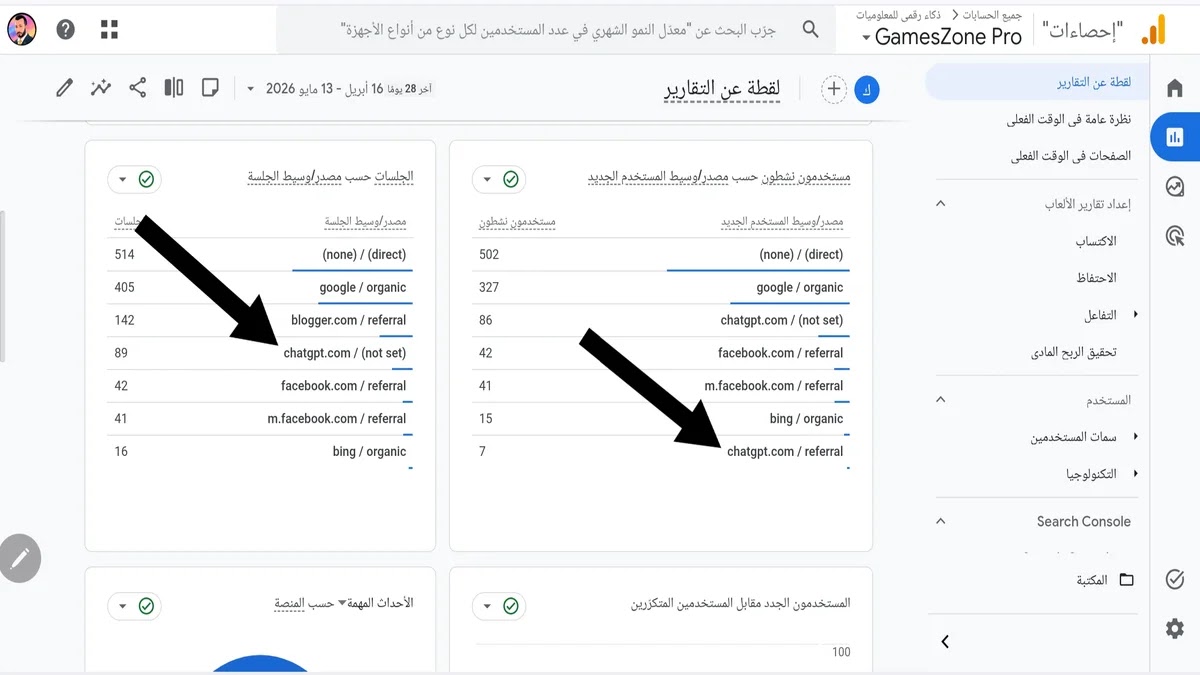Click green check on مستخدمون نشطون card

511,179
